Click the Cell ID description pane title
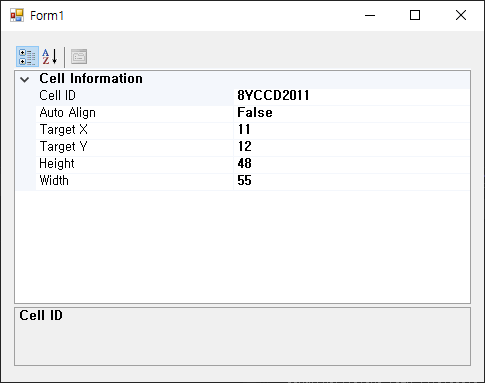 [41, 315]
